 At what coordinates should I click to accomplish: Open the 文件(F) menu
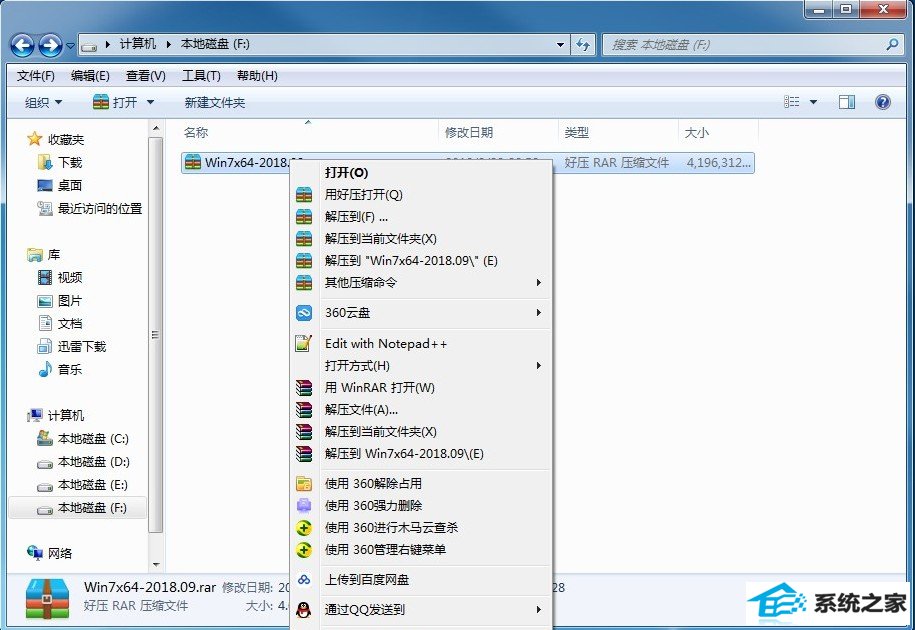pyautogui.click(x=36, y=76)
